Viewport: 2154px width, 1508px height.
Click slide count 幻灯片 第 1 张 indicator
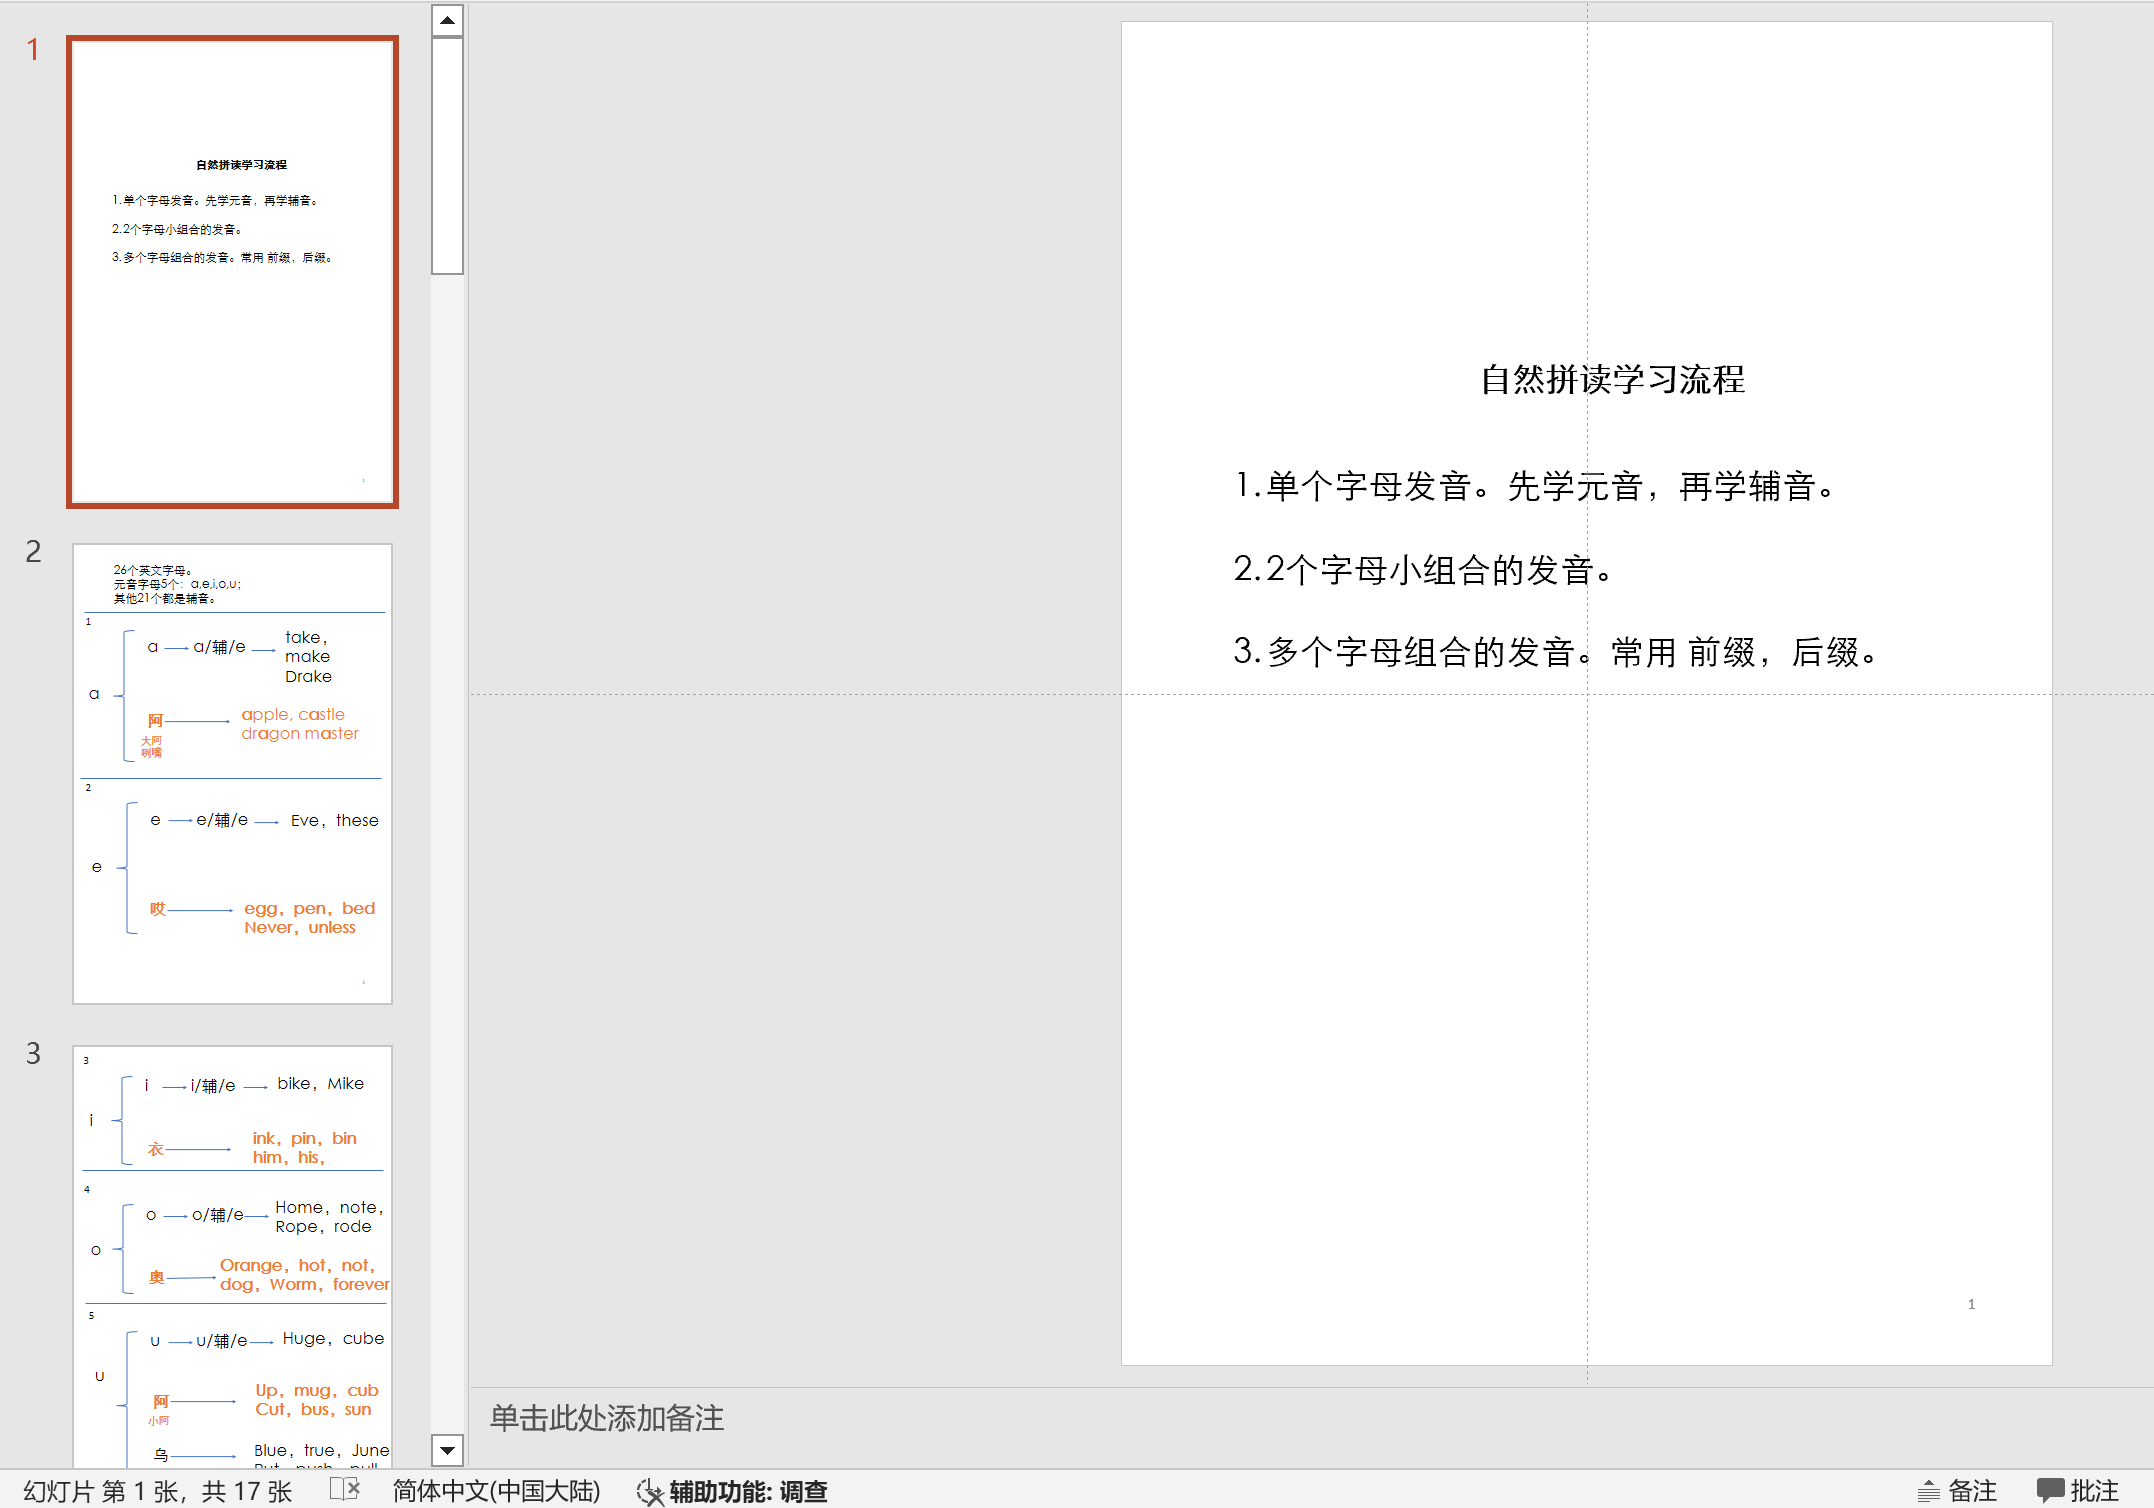click(157, 1492)
